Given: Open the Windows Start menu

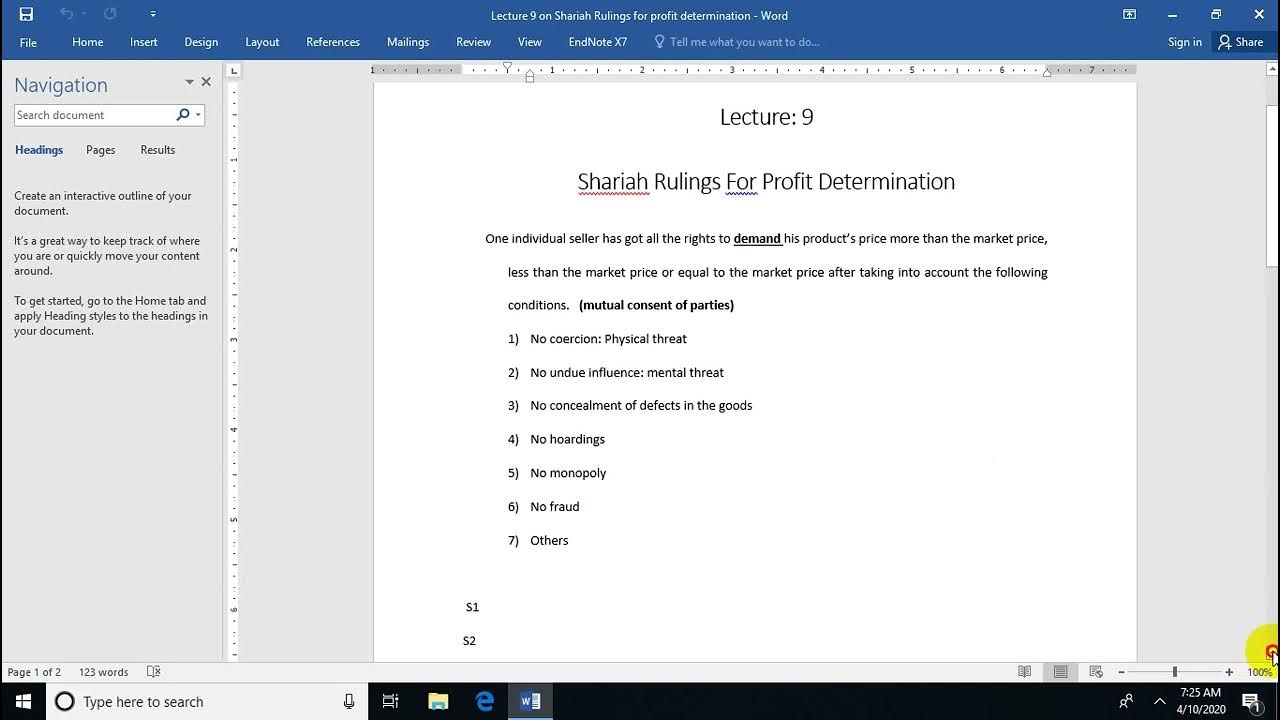Looking at the screenshot, I should coord(23,702).
